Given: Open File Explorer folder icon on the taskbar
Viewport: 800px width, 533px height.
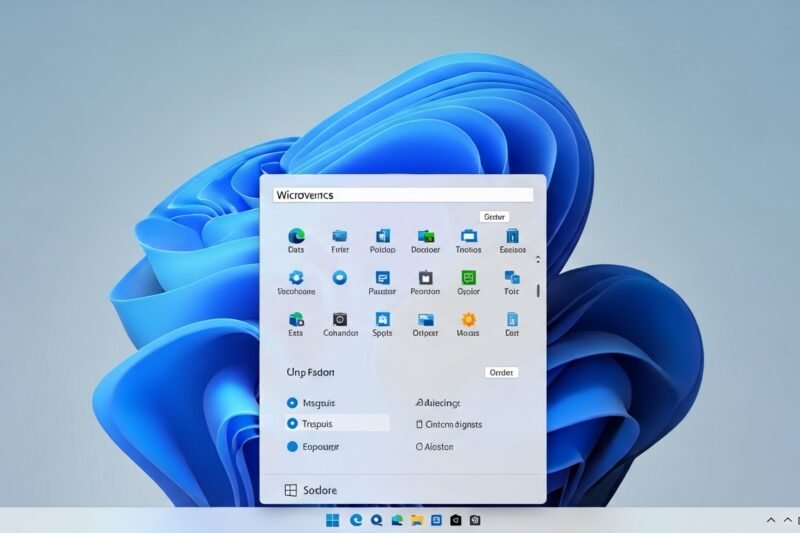Looking at the screenshot, I should [417, 520].
